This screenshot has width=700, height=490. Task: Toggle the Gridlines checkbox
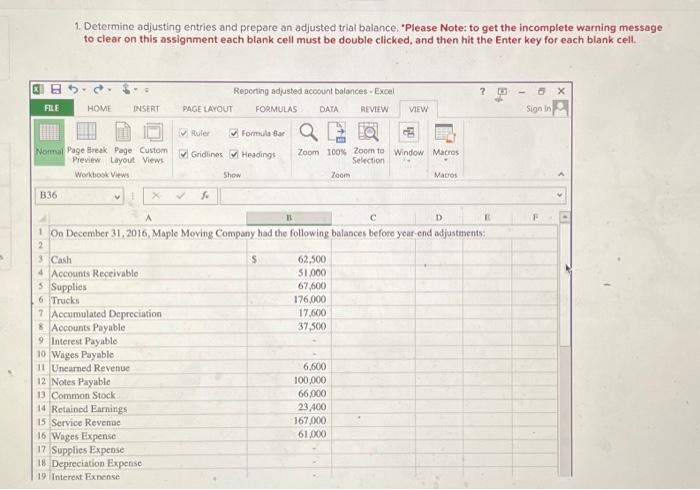point(183,154)
